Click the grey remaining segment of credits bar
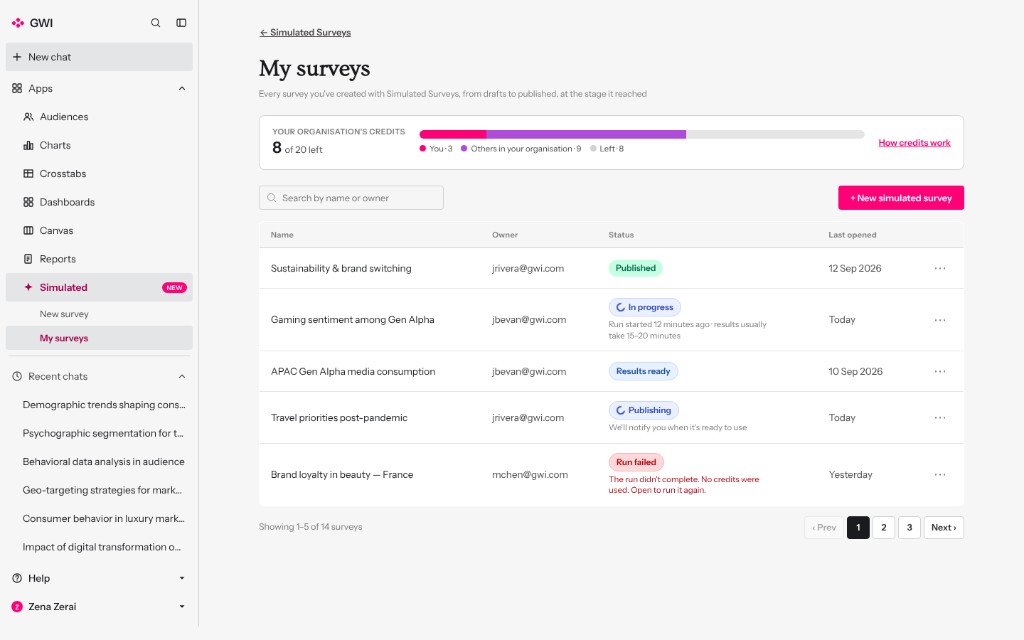Image resolution: width=1024 pixels, height=640 pixels. click(775, 135)
